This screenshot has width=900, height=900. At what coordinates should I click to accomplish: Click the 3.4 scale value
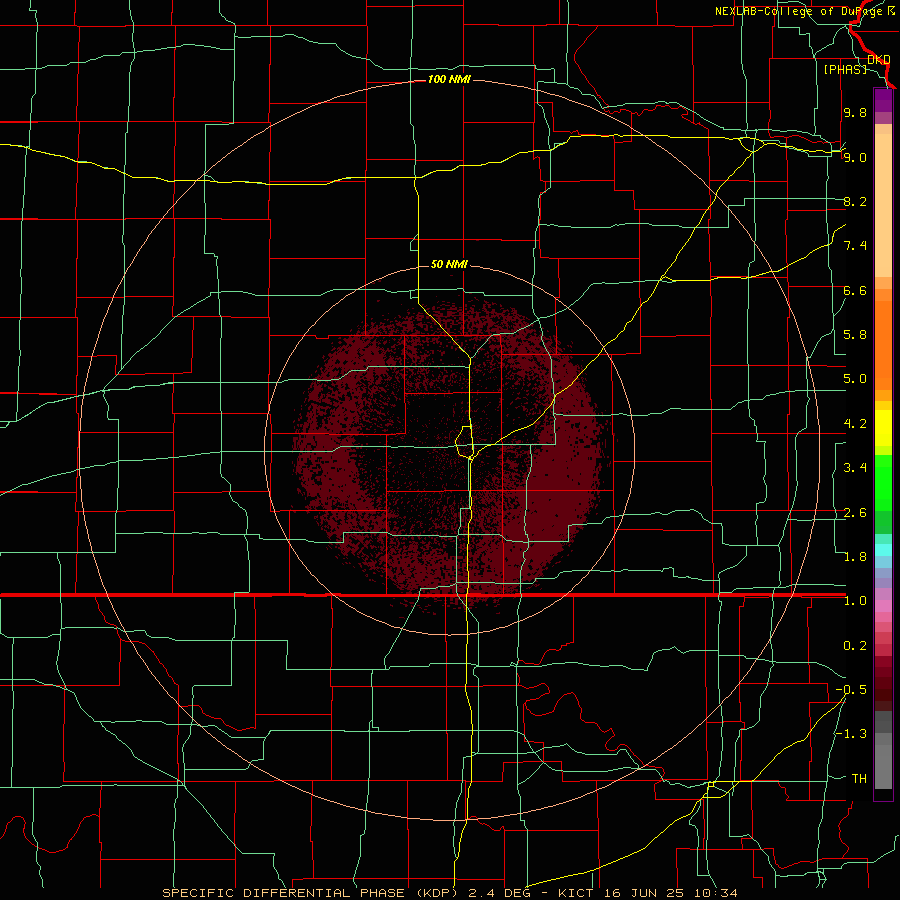coord(855,468)
